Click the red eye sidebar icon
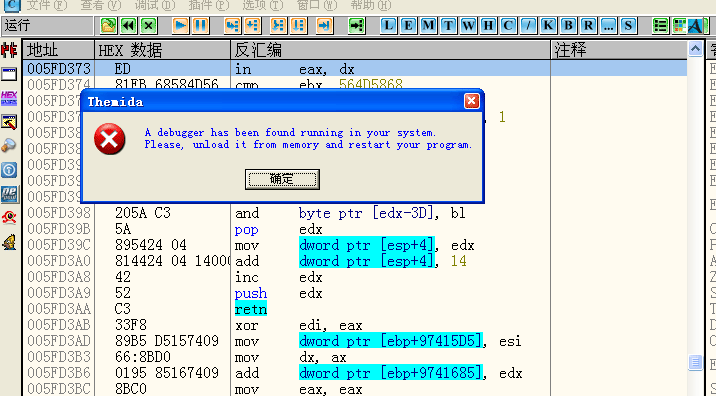 pyautogui.click(x=9, y=218)
